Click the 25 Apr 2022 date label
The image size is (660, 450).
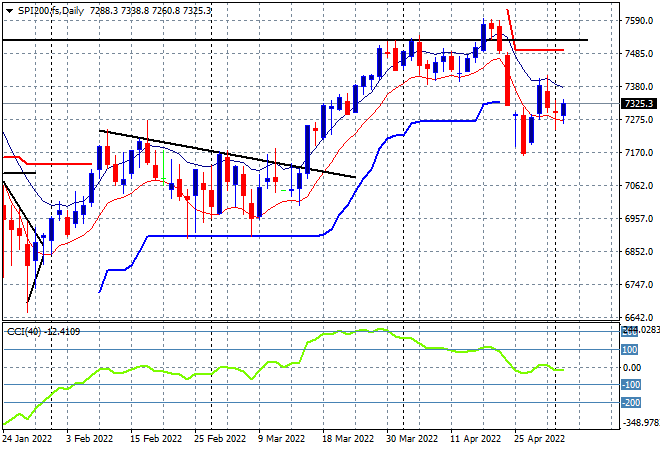pos(539,439)
